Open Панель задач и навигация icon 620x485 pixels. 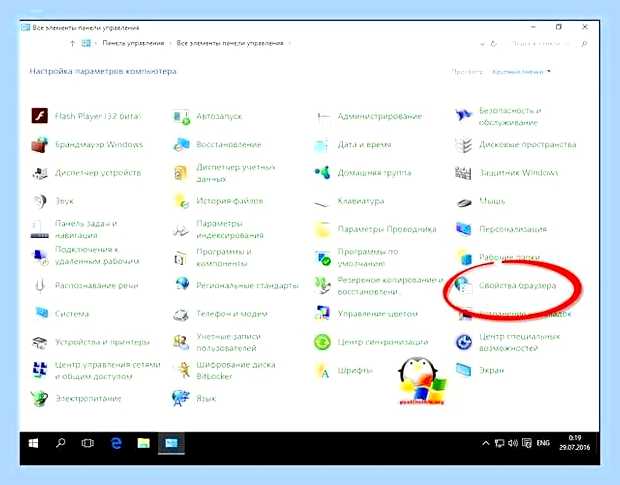(x=40, y=229)
